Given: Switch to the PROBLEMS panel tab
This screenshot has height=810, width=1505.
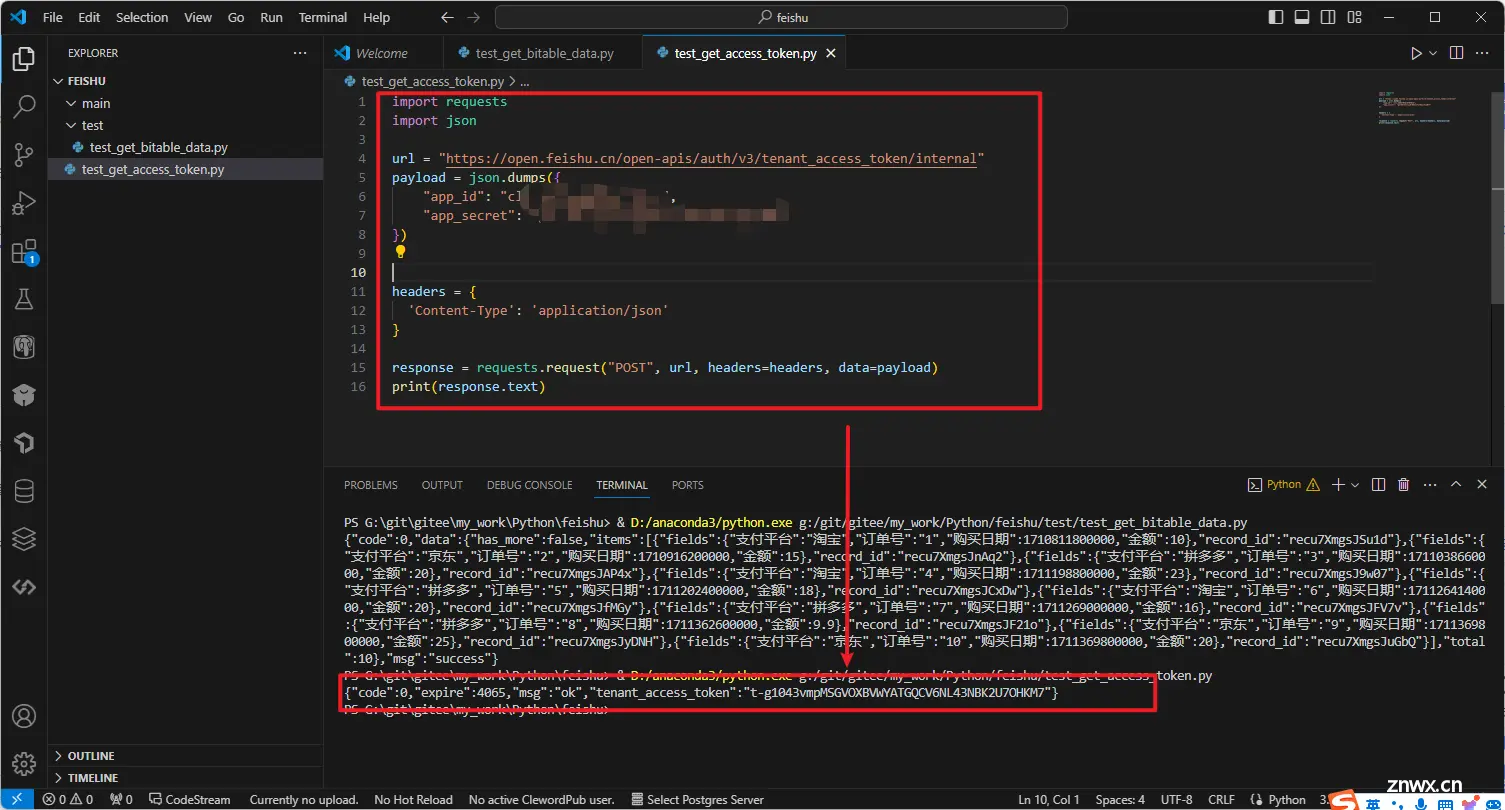Looking at the screenshot, I should [x=371, y=485].
